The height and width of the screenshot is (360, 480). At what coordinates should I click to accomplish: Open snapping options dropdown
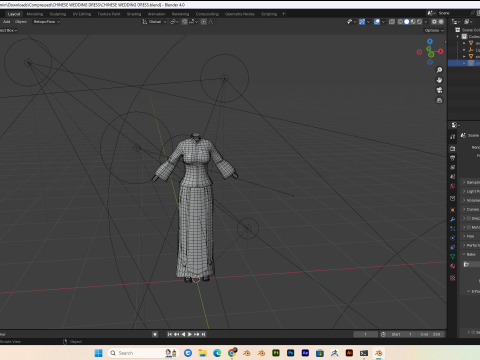193,22
